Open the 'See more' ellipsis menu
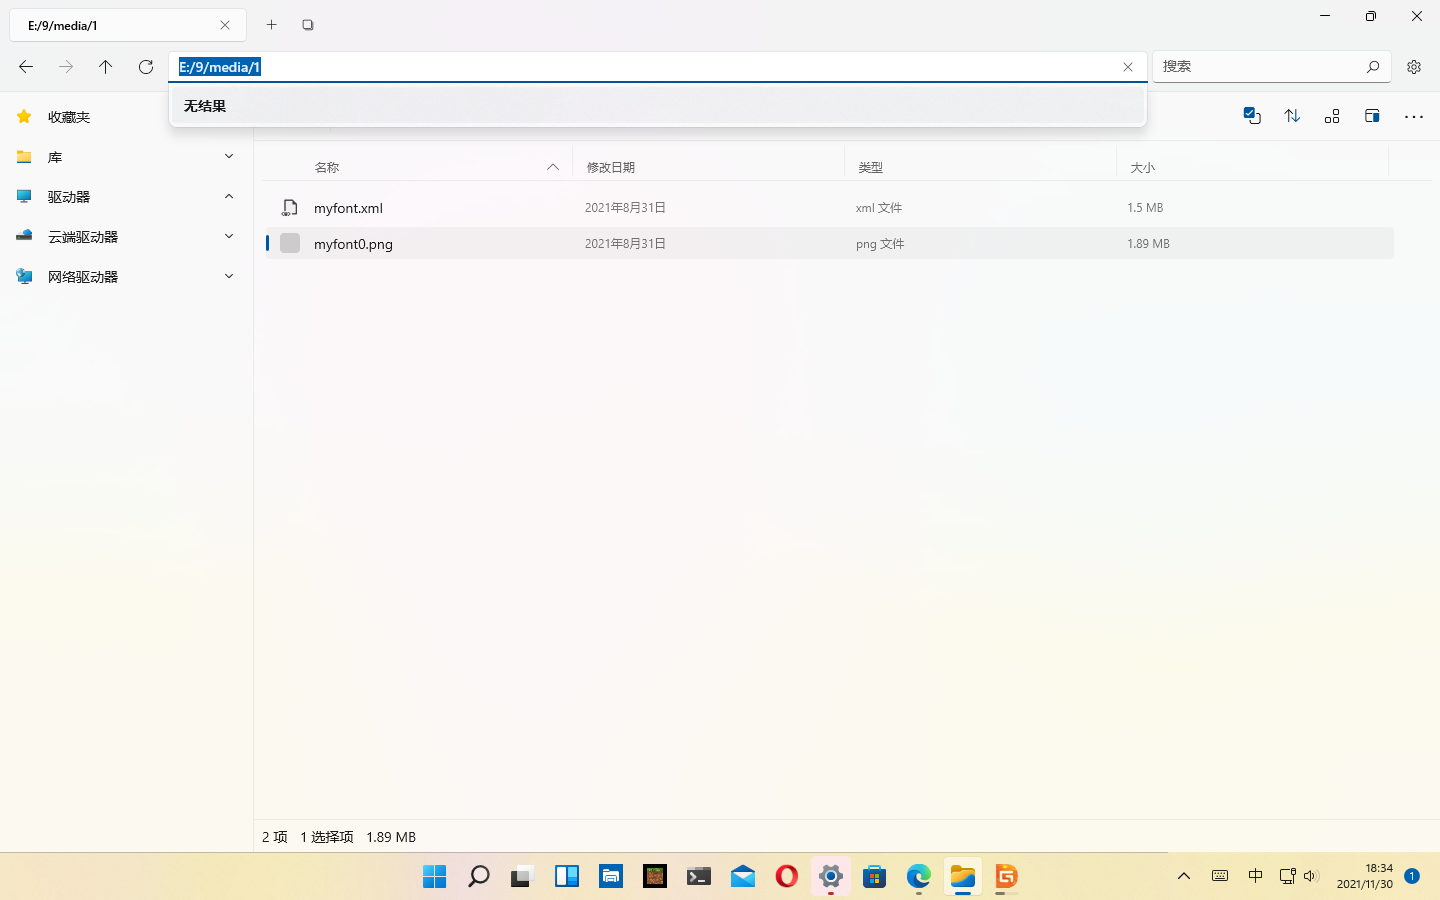Viewport: 1440px width, 900px height. [x=1413, y=116]
